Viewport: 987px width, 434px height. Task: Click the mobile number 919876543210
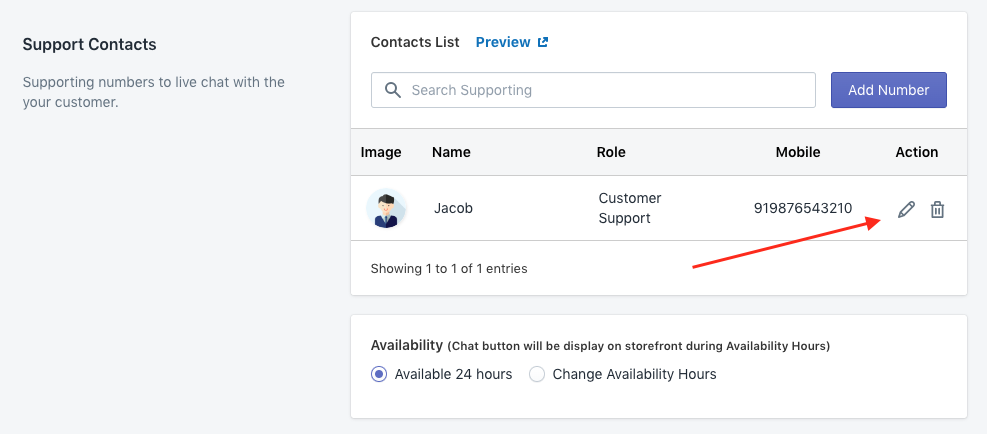[x=803, y=208]
